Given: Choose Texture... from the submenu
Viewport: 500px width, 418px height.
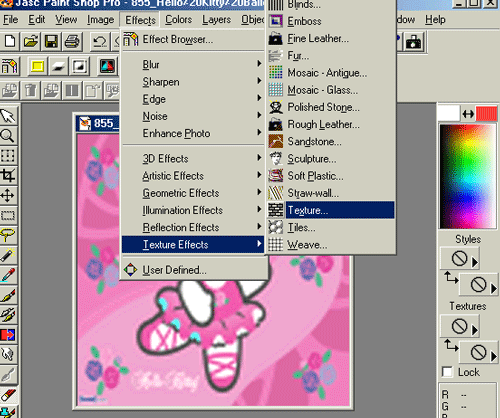Looking at the screenshot, I should point(331,210).
